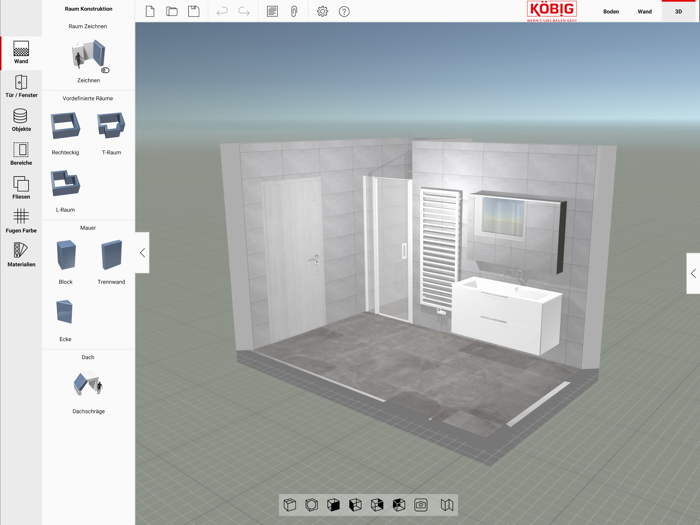Open help with the question mark icon
This screenshot has height=525, width=700.
(344, 12)
